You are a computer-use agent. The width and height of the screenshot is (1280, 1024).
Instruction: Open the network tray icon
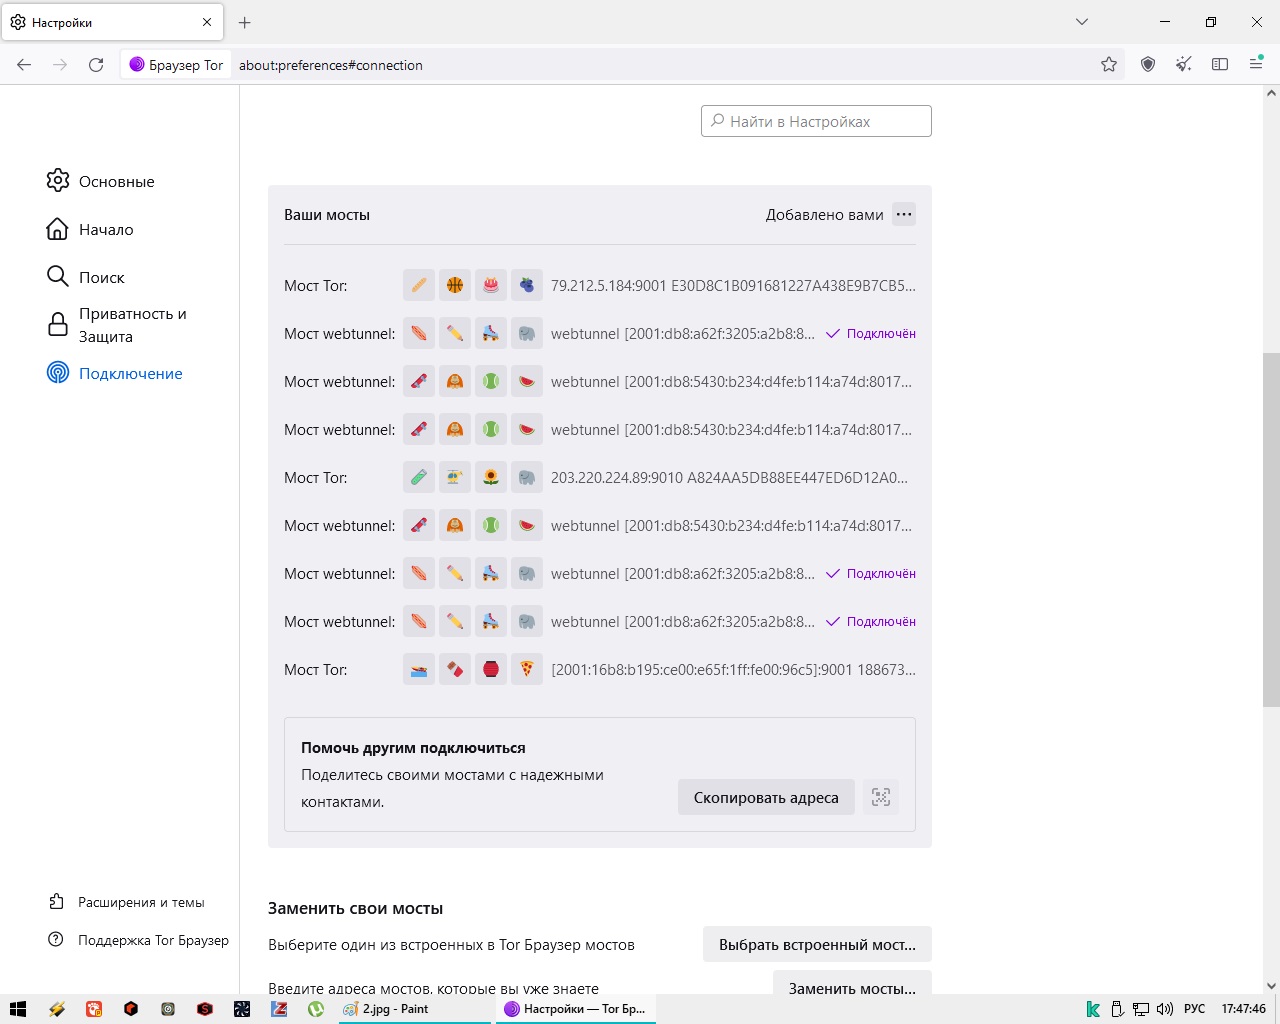tap(1141, 1009)
